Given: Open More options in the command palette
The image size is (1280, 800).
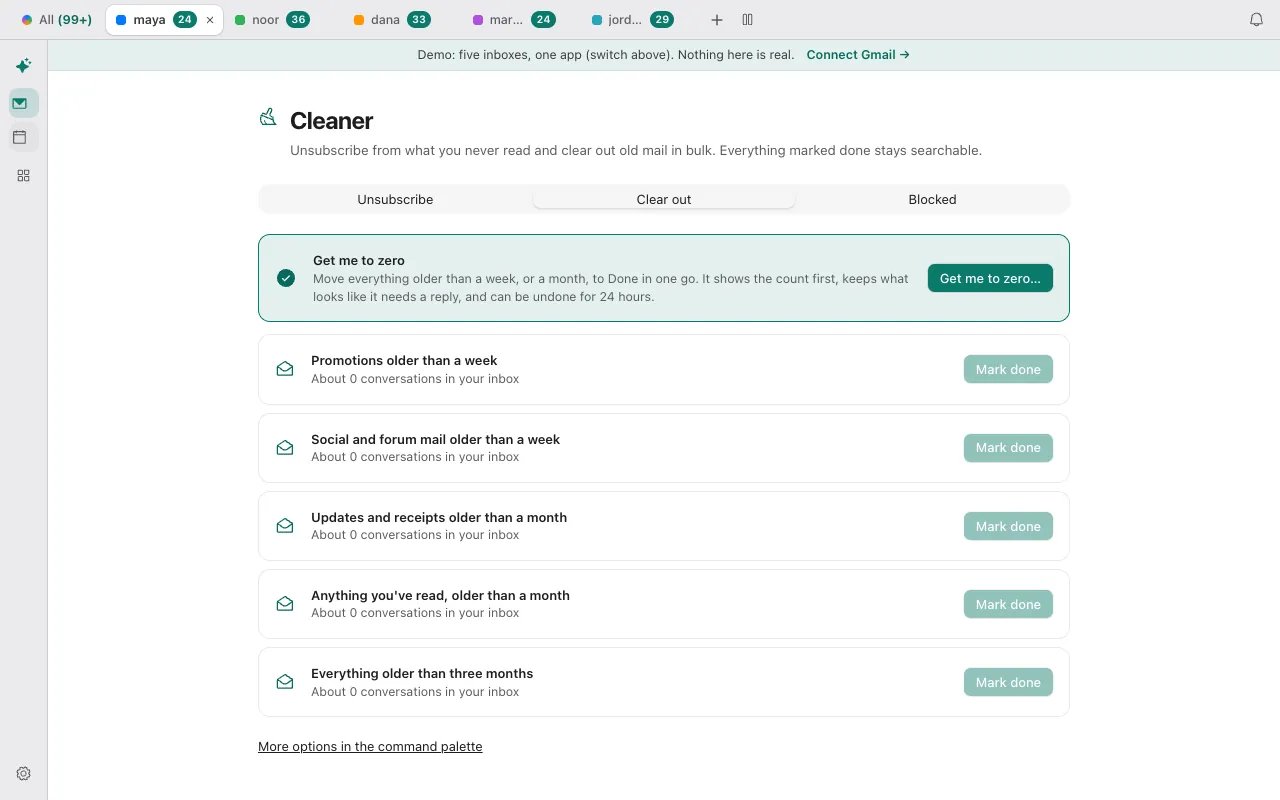Looking at the screenshot, I should [370, 747].
